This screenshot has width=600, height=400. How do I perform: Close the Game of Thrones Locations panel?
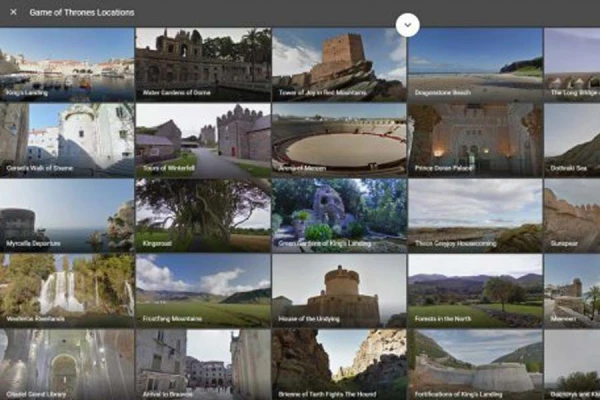(x=13, y=12)
